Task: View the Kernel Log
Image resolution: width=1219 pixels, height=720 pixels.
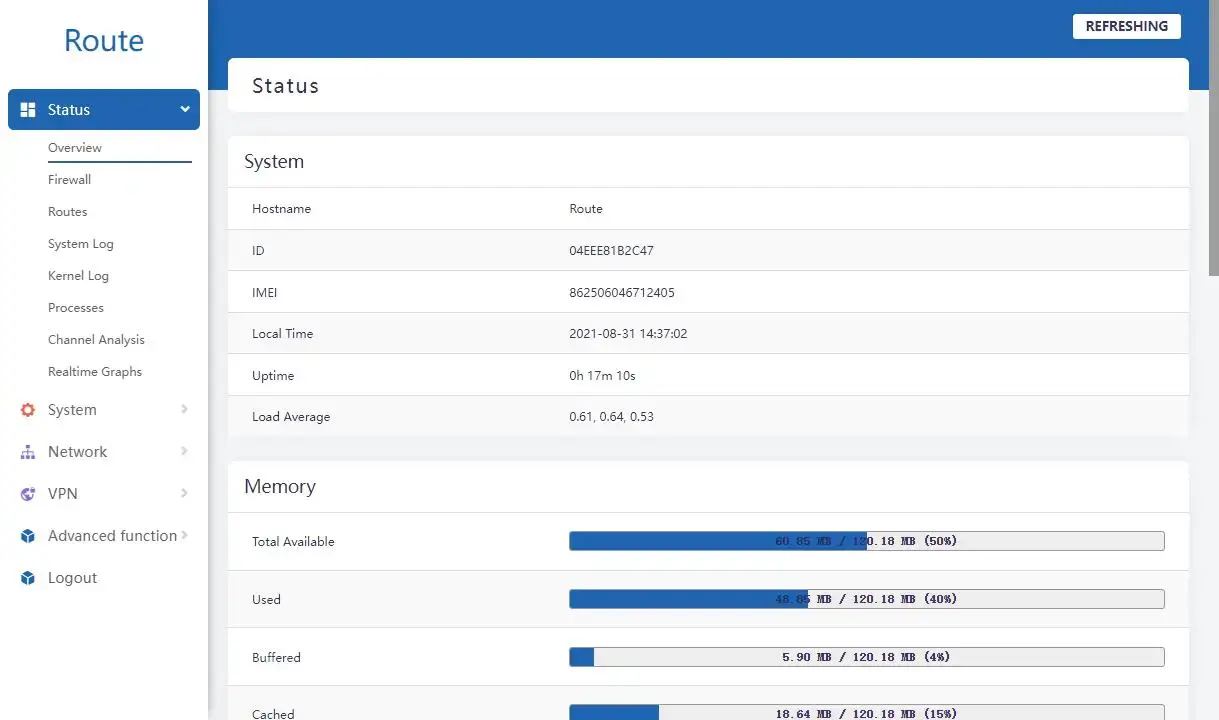Action: (x=78, y=276)
